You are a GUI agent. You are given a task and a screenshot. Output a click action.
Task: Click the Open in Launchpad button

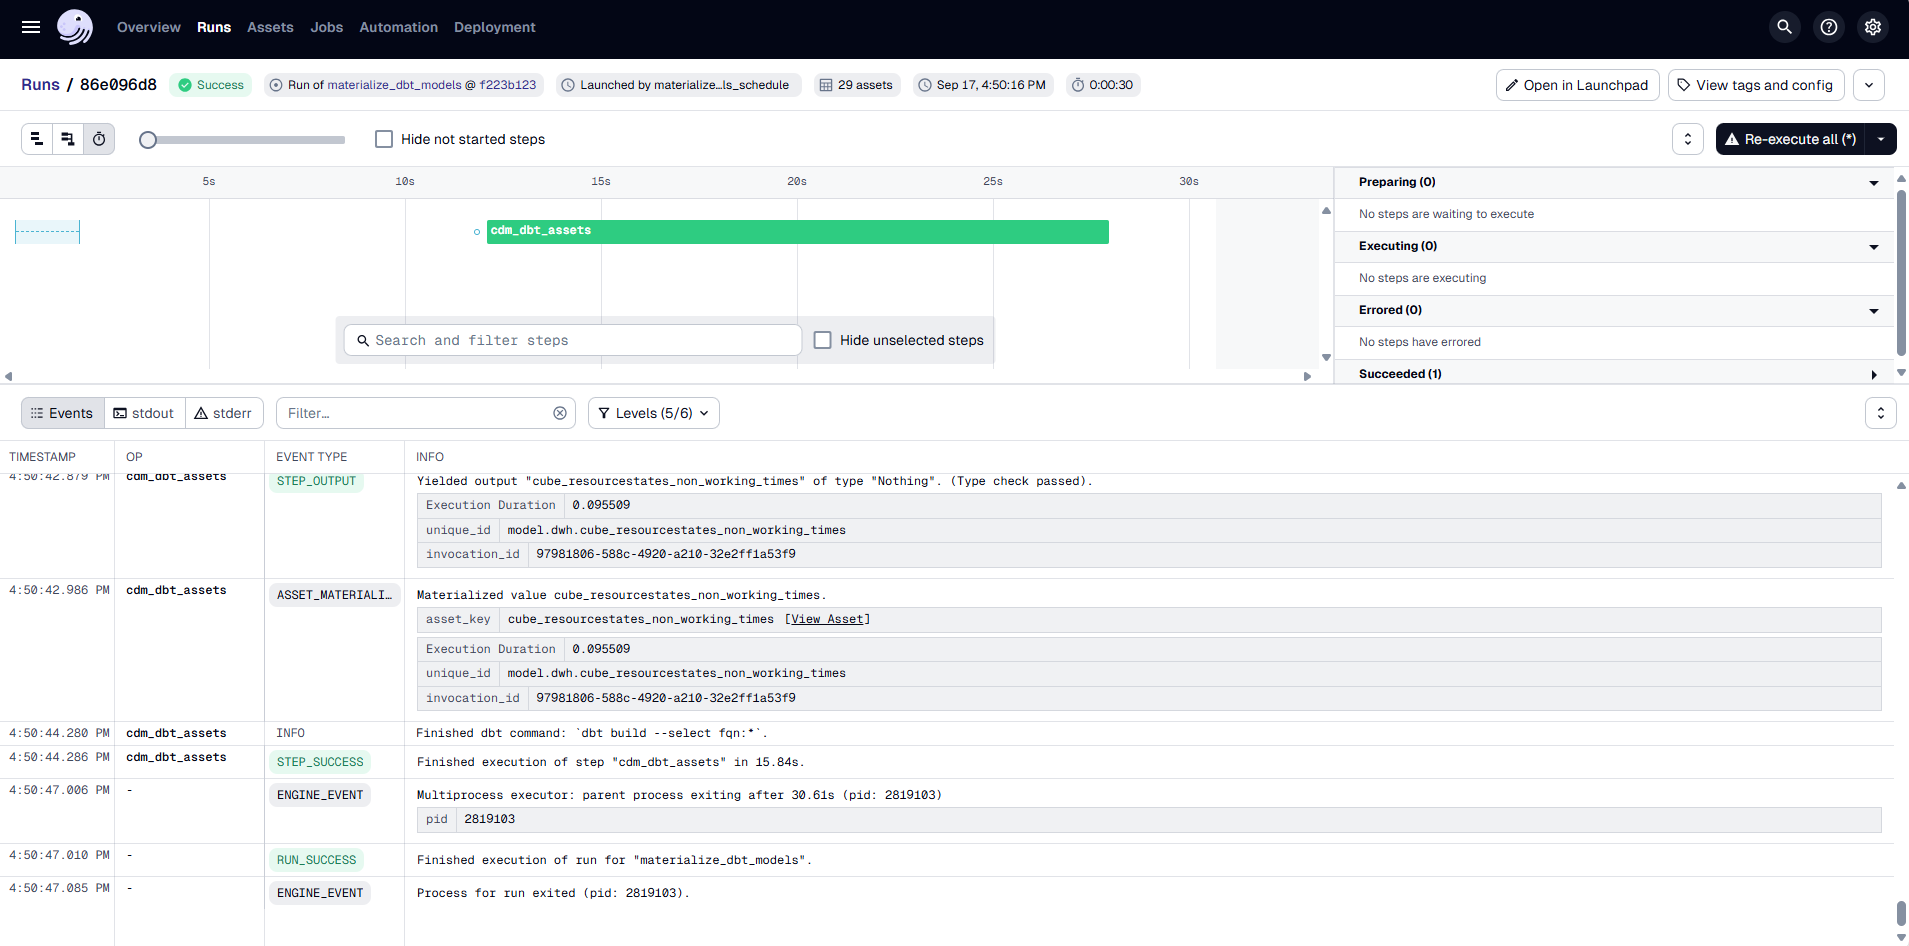[x=1577, y=85]
